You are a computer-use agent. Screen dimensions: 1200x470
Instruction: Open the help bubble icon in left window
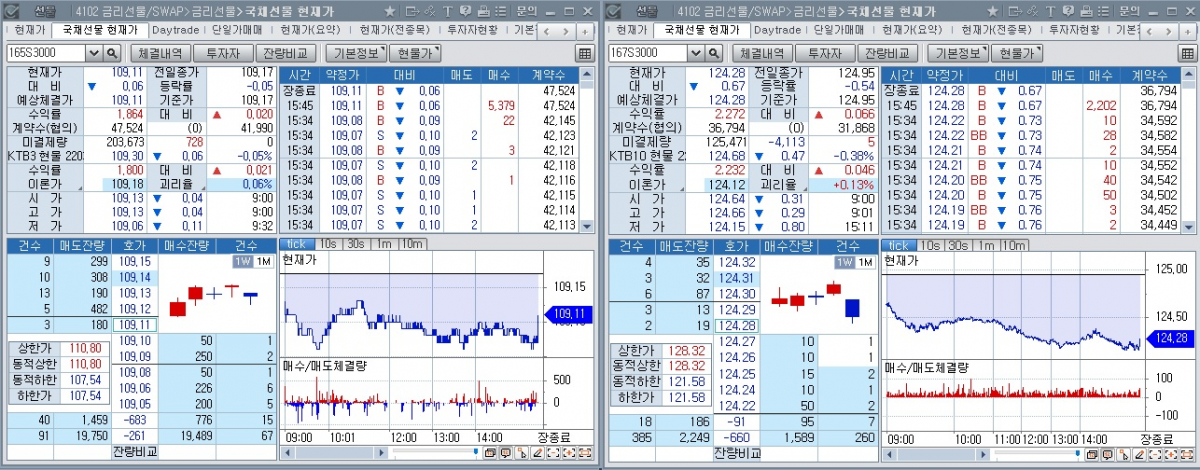point(465,10)
